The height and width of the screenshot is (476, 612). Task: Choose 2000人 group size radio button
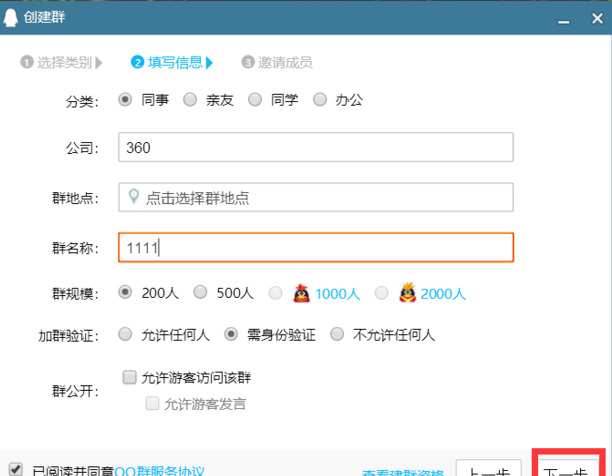pos(381,293)
